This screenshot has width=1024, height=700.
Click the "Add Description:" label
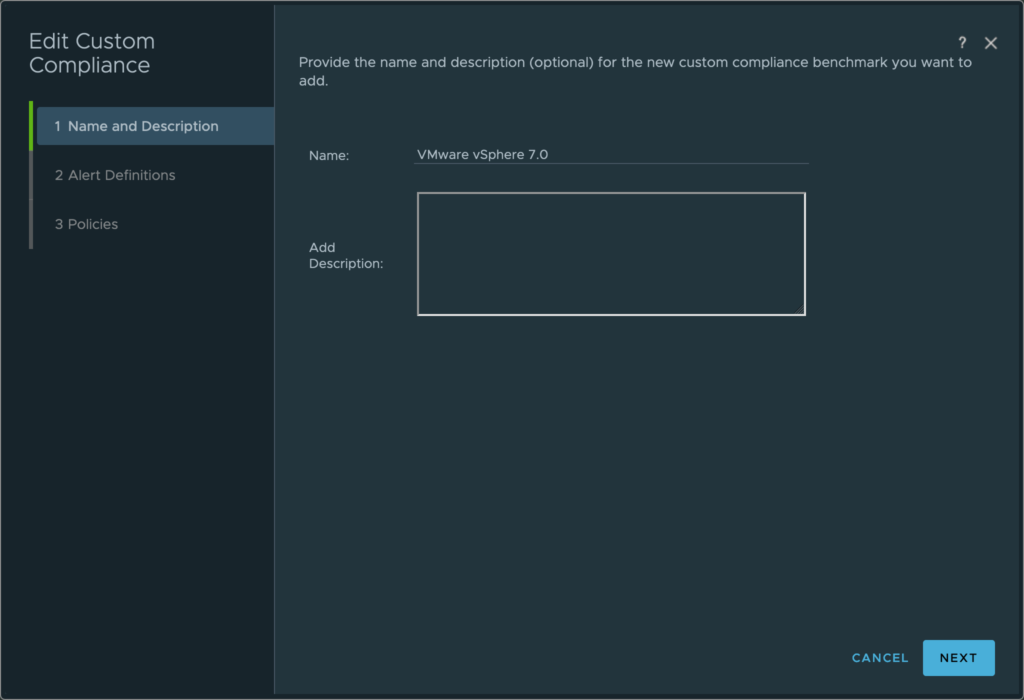click(346, 255)
